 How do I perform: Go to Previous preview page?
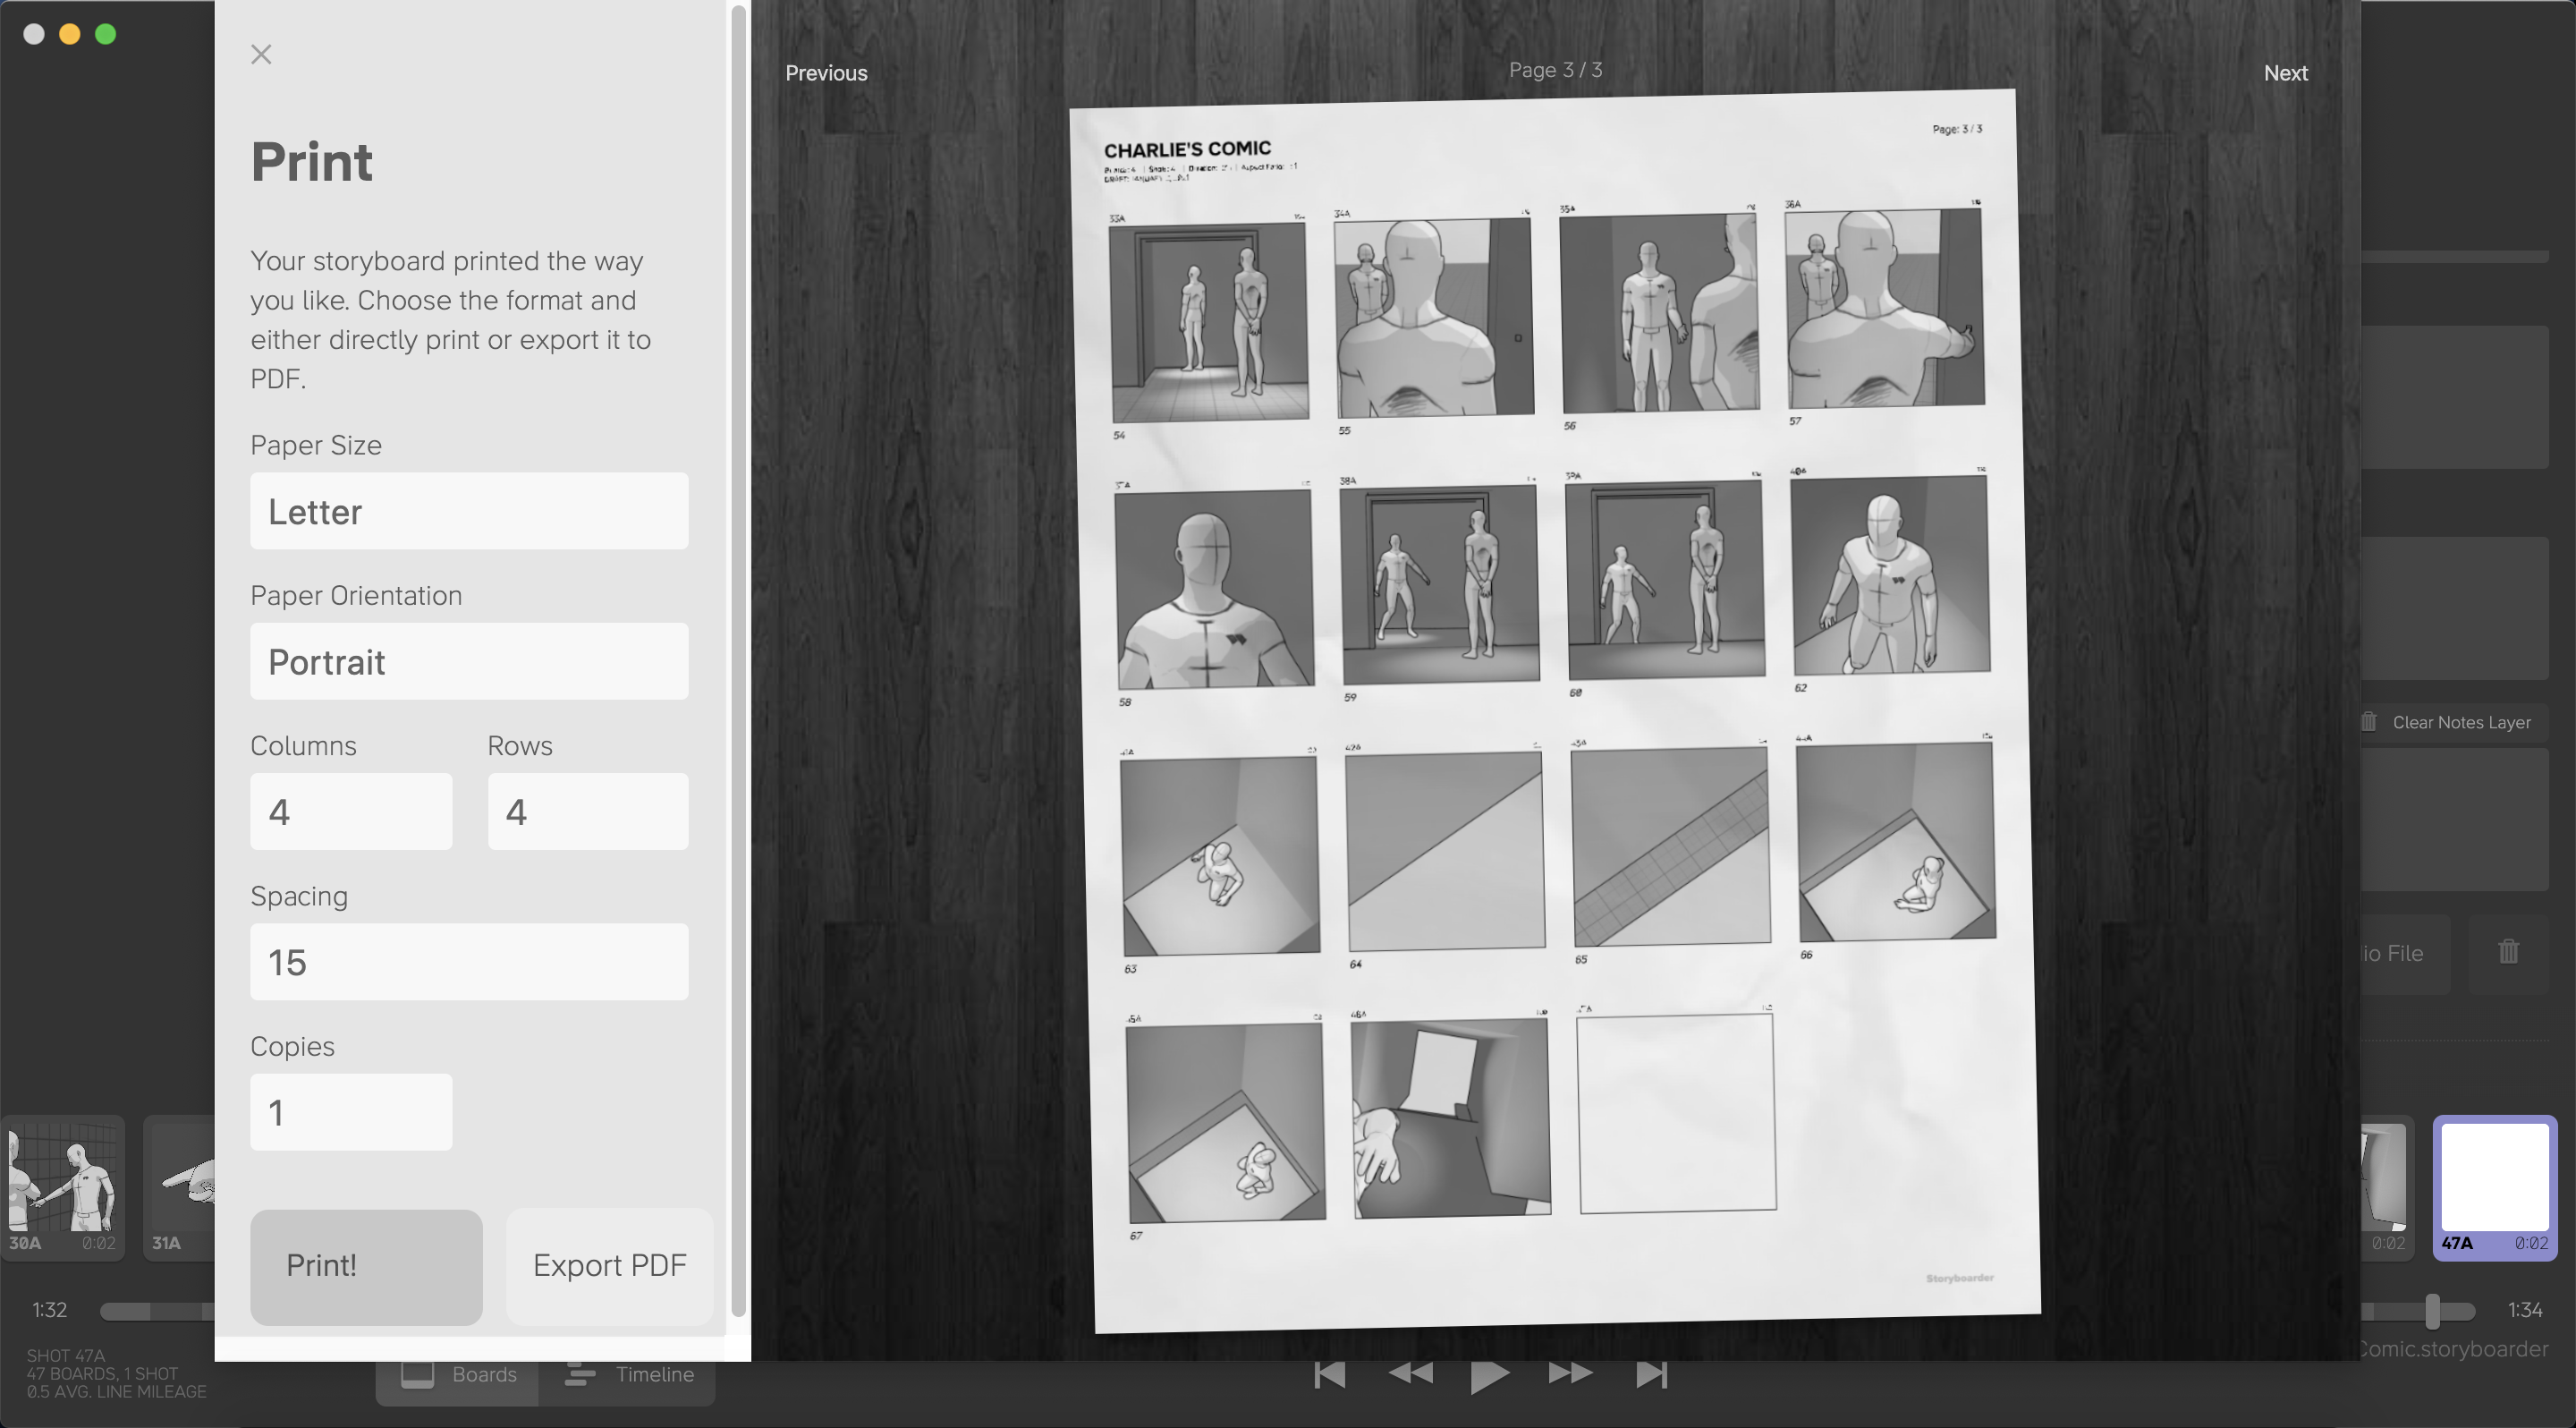click(826, 73)
